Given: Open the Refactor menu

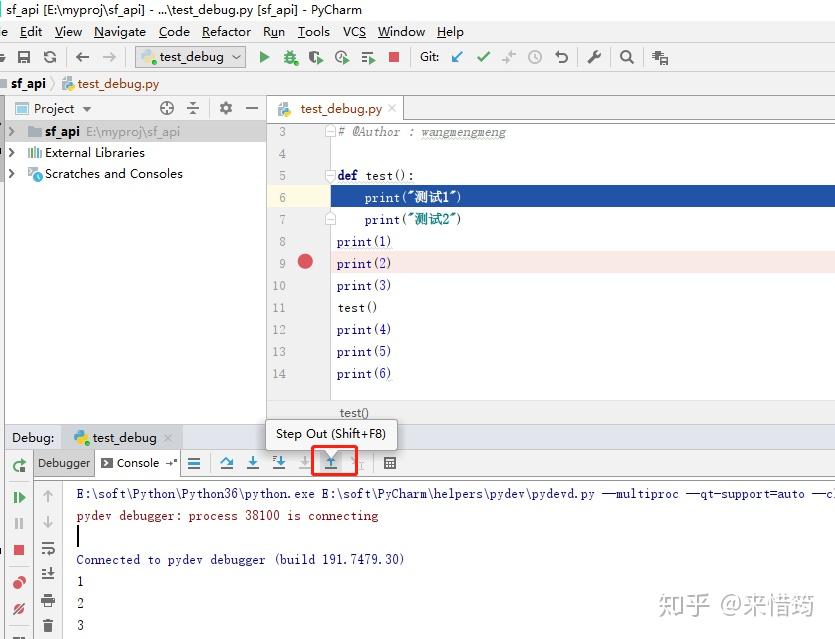Looking at the screenshot, I should [226, 32].
